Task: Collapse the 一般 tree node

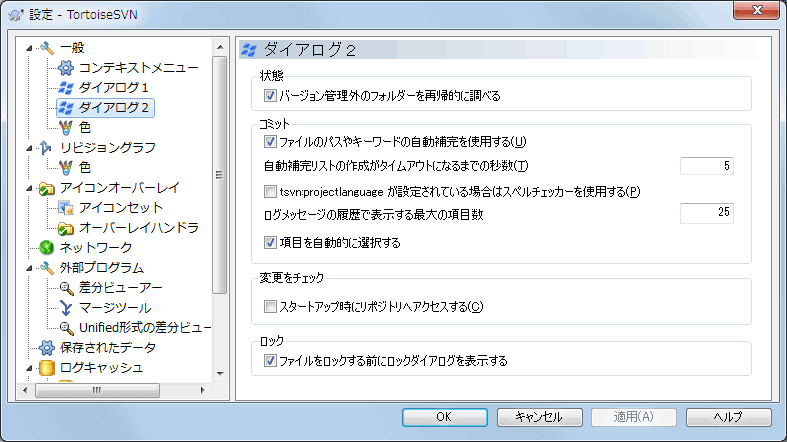Action: pos(29,48)
